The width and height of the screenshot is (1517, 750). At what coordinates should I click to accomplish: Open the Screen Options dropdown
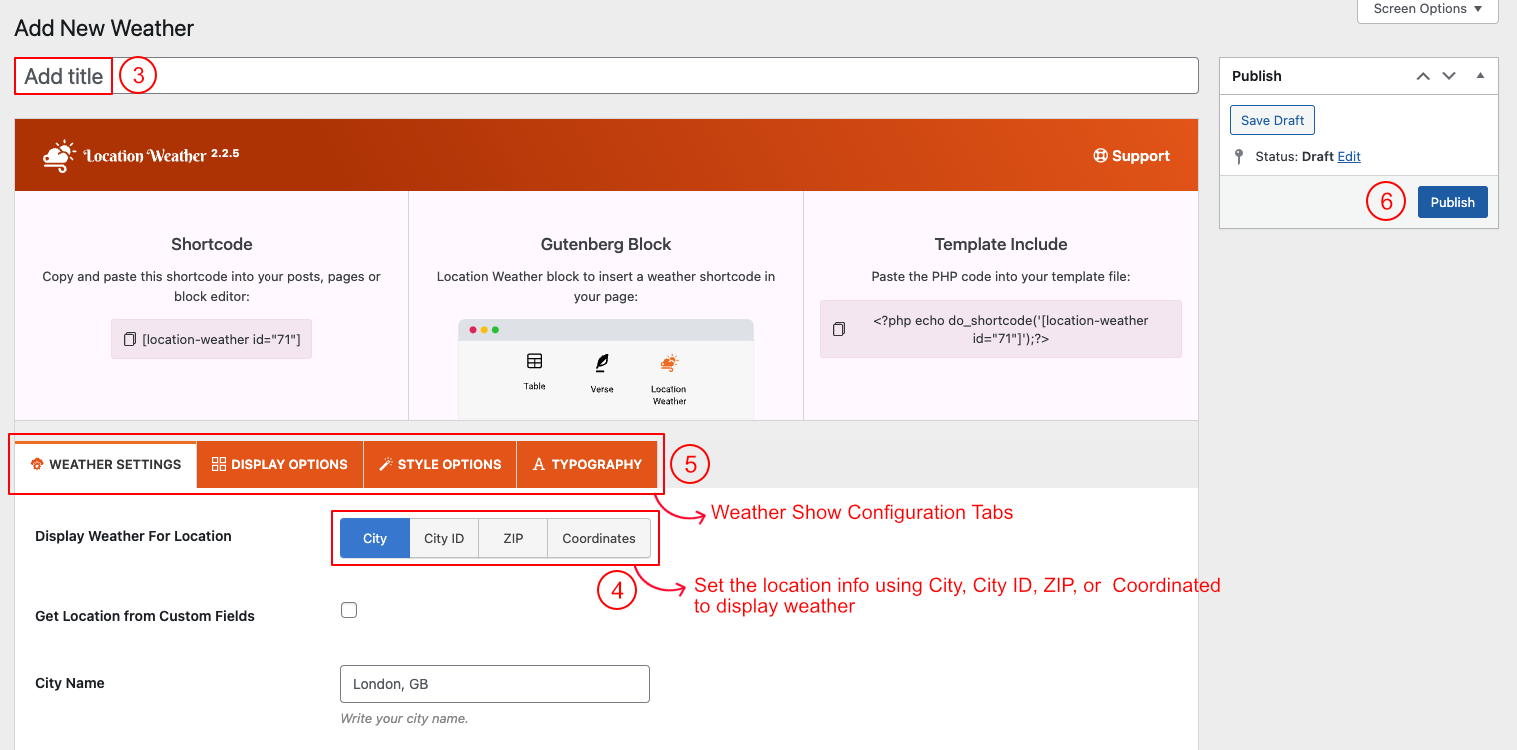pyautogui.click(x=1427, y=9)
